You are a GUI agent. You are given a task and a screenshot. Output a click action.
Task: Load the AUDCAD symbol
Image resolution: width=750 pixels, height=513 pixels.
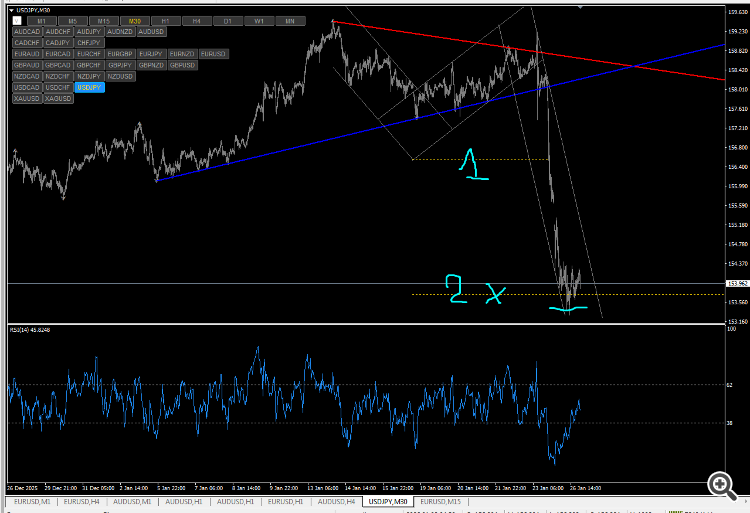pos(27,32)
